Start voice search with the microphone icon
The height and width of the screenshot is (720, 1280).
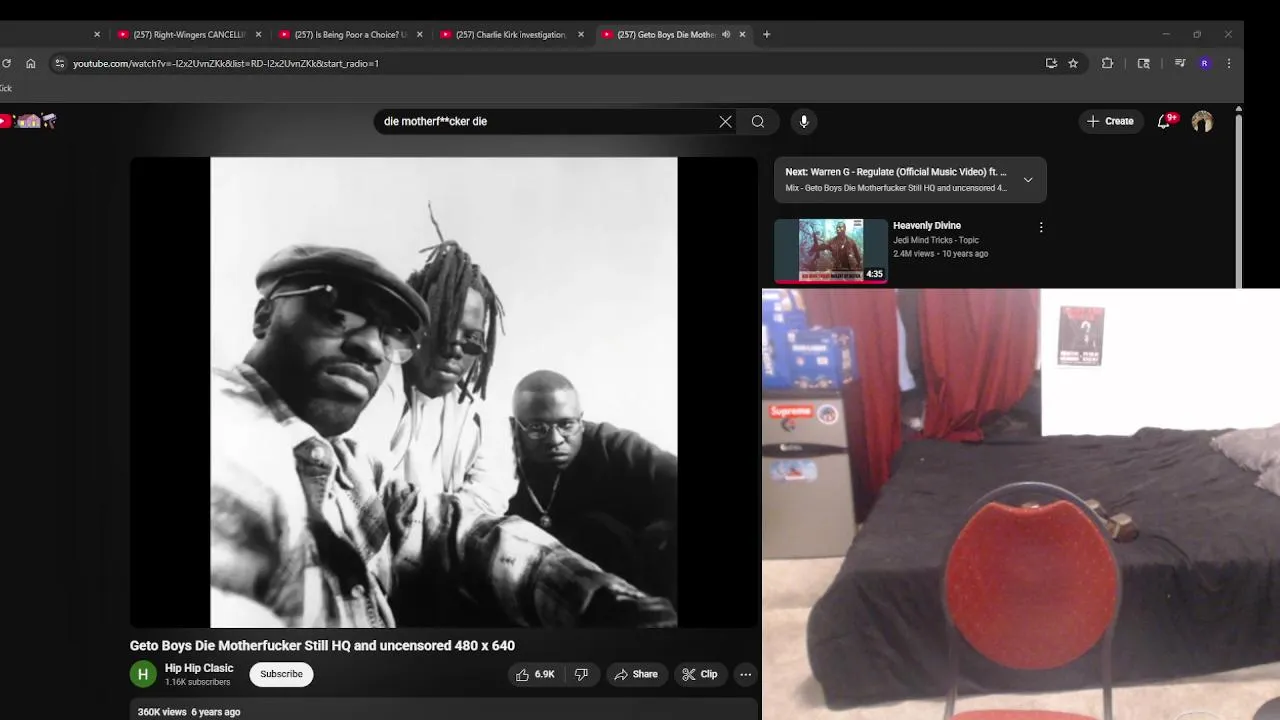click(x=804, y=121)
